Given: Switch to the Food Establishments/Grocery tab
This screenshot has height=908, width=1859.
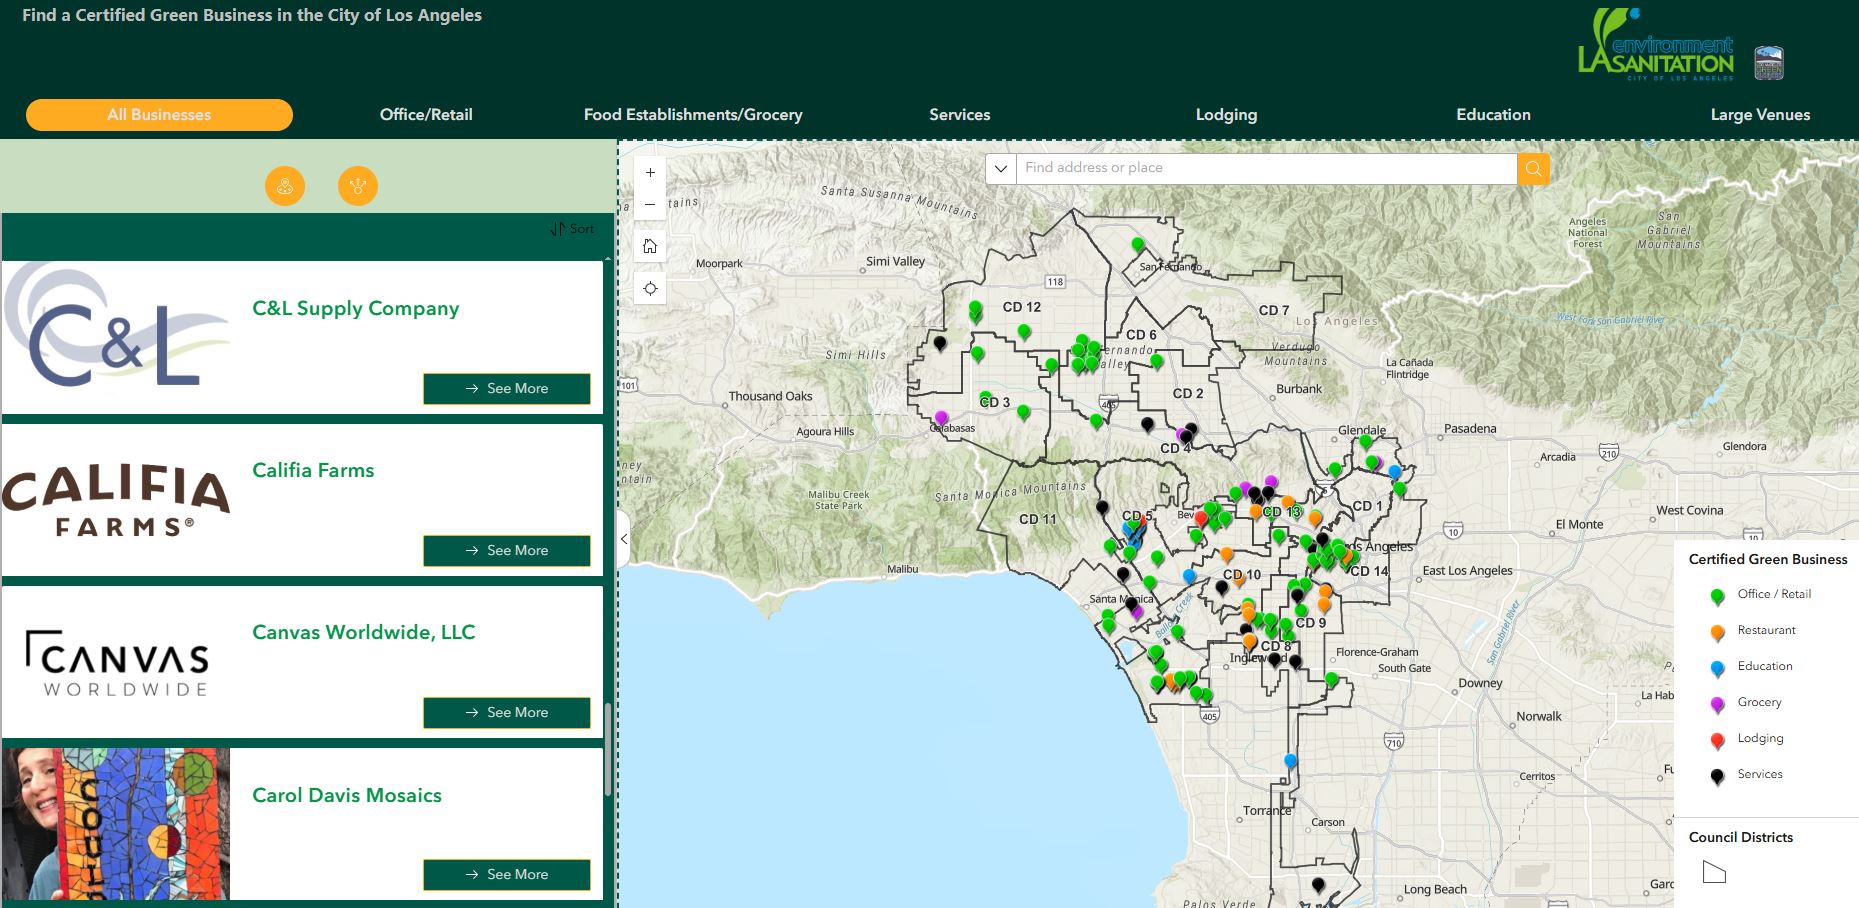Looking at the screenshot, I should click(693, 115).
